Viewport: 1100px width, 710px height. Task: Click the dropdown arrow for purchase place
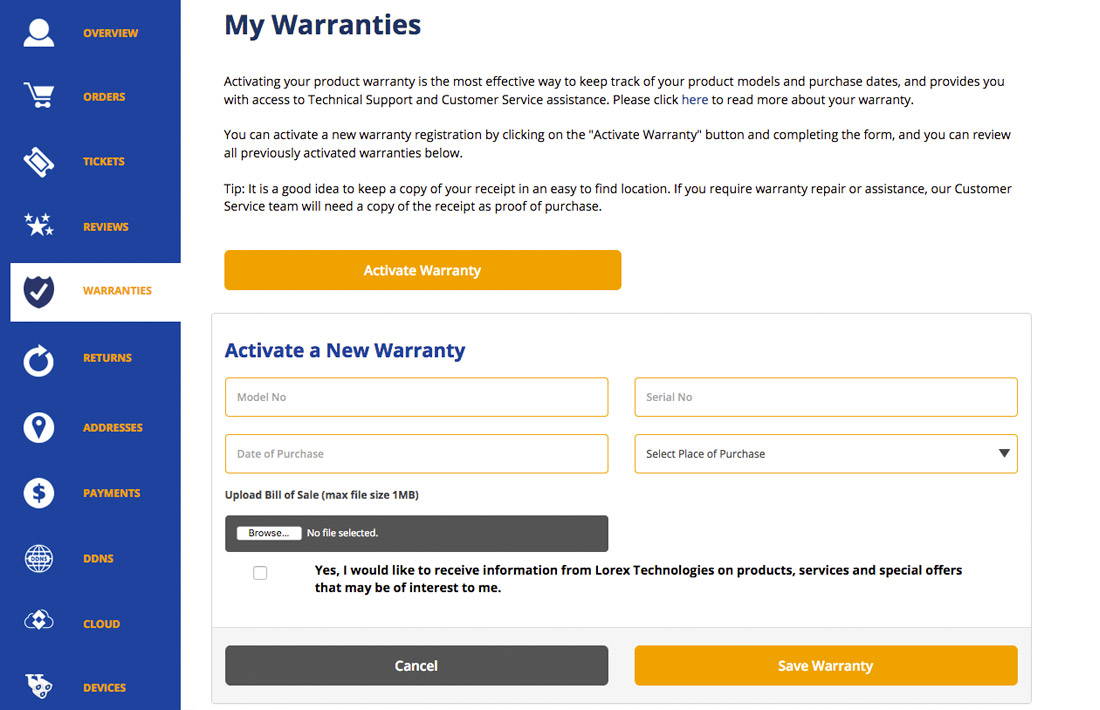click(x=1004, y=453)
